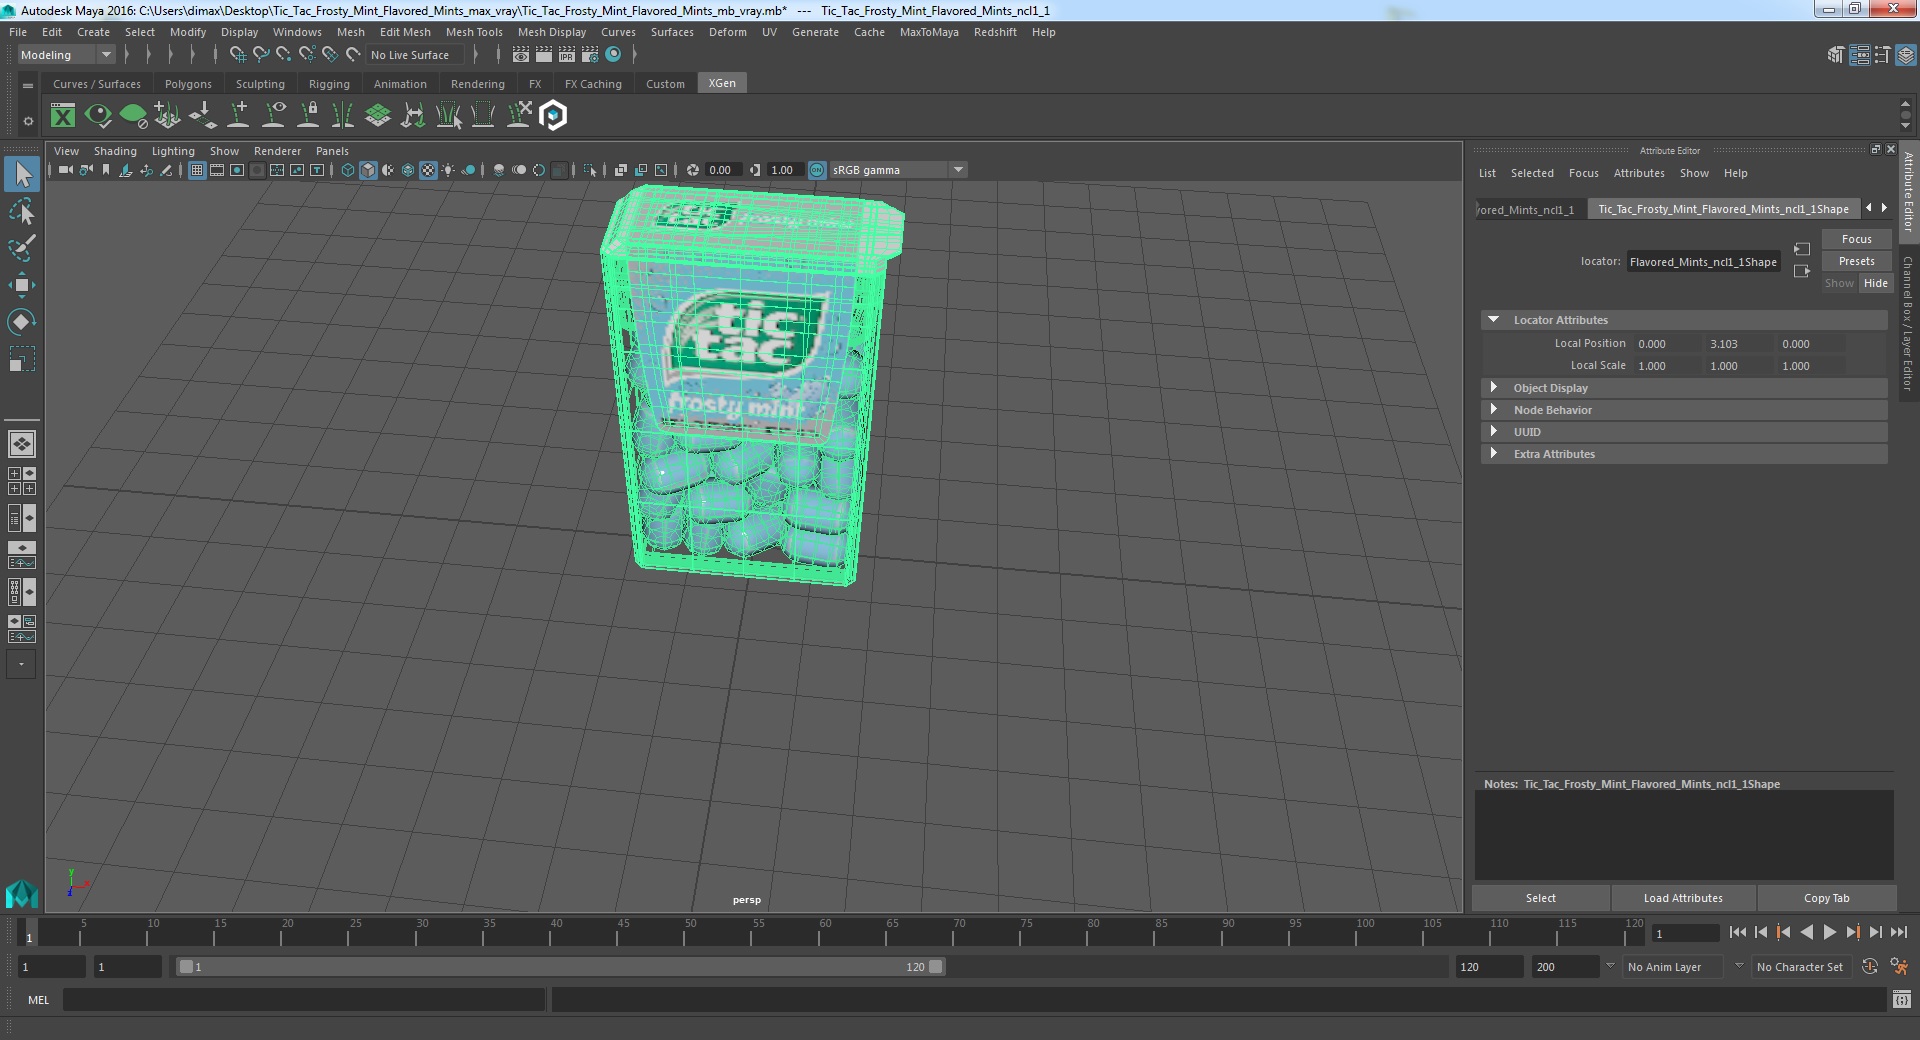This screenshot has width=1920, height=1040.
Task: Click the Local Position Y field 3.103
Action: (1740, 344)
